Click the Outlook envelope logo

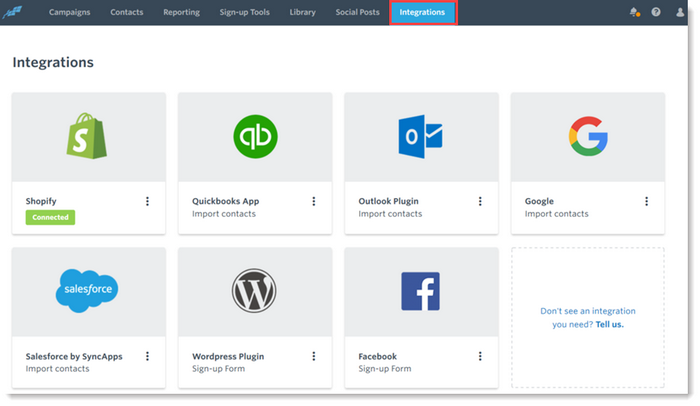pos(420,136)
